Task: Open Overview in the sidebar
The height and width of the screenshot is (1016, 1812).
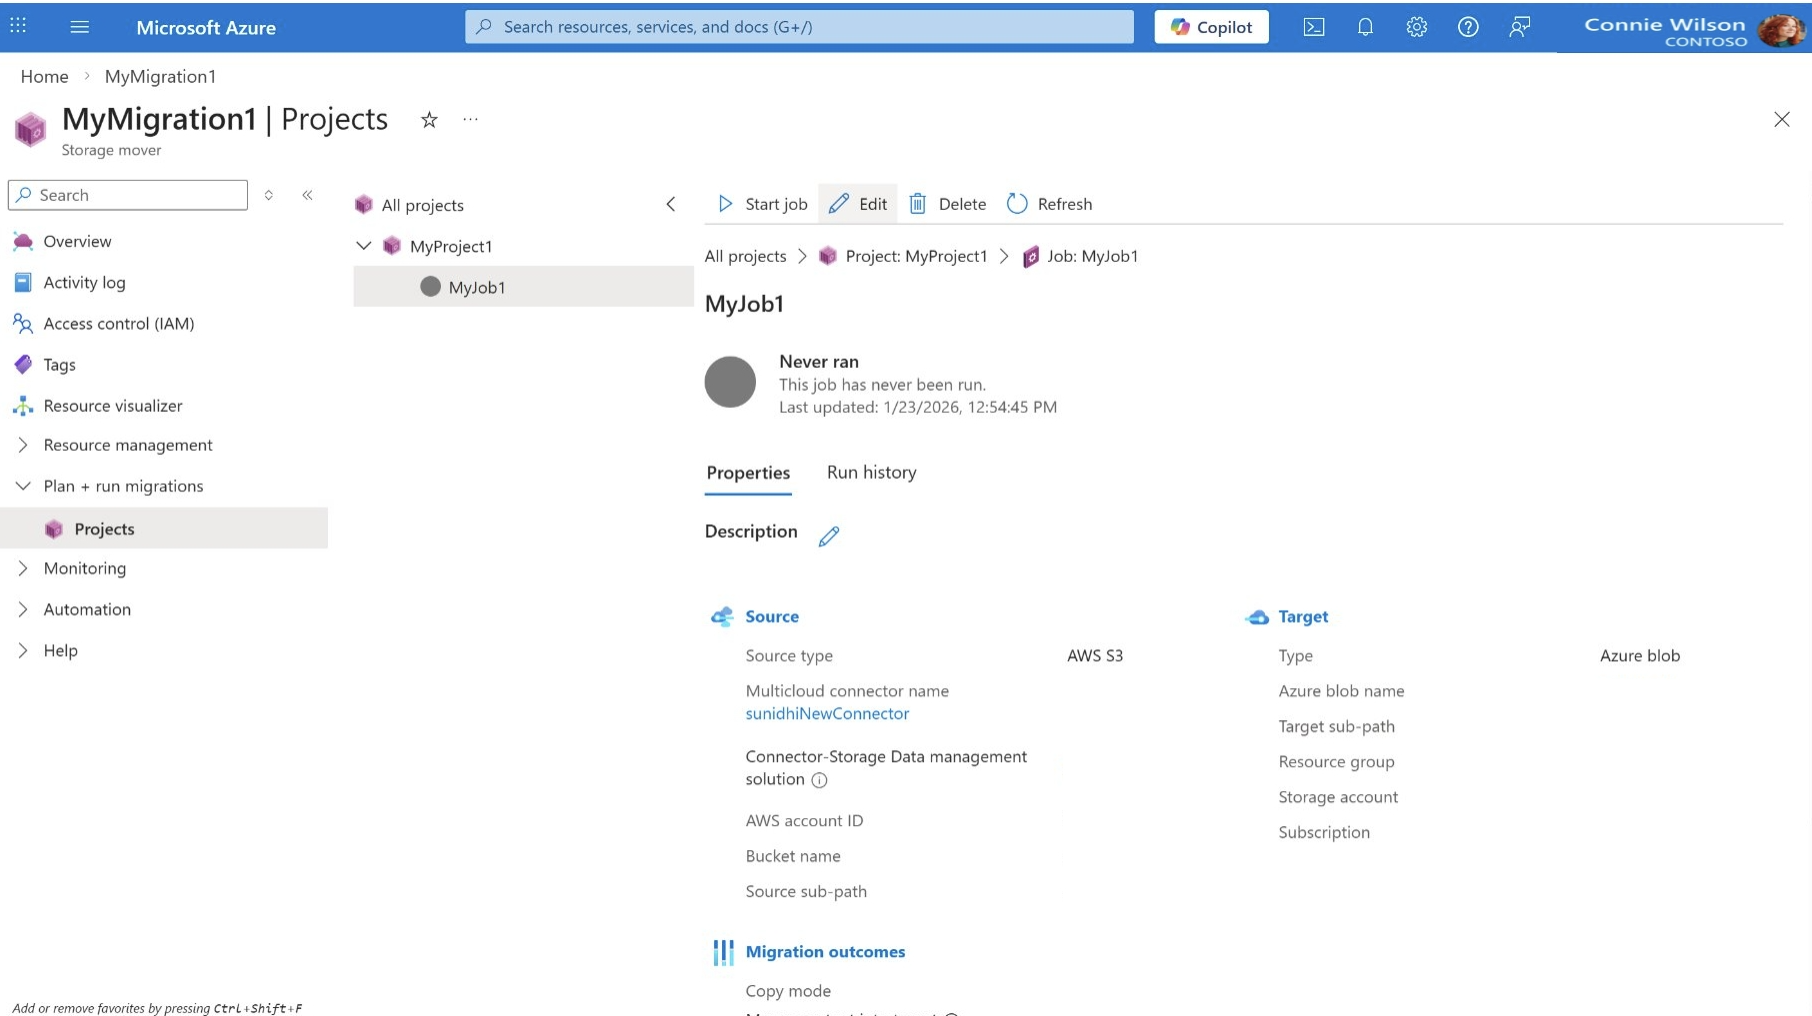Action: pyautogui.click(x=77, y=241)
